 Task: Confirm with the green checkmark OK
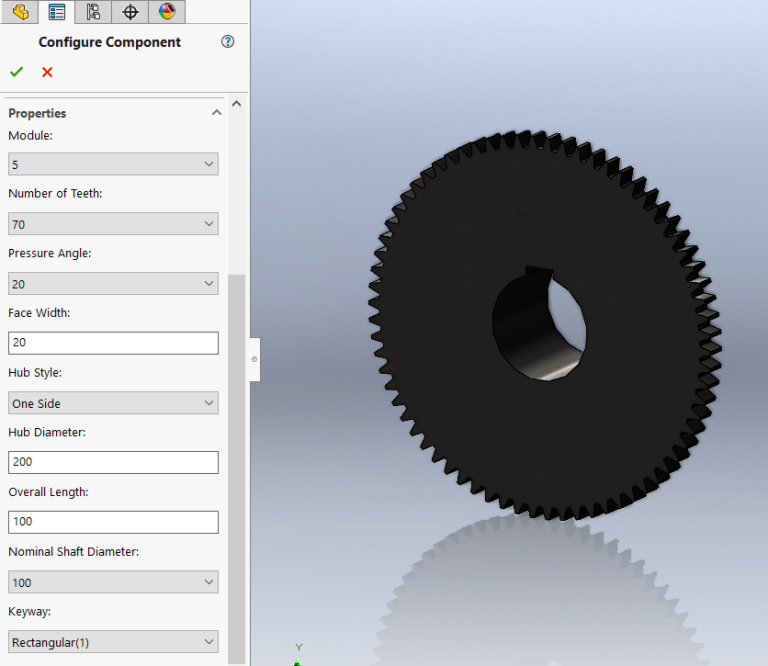click(x=16, y=72)
